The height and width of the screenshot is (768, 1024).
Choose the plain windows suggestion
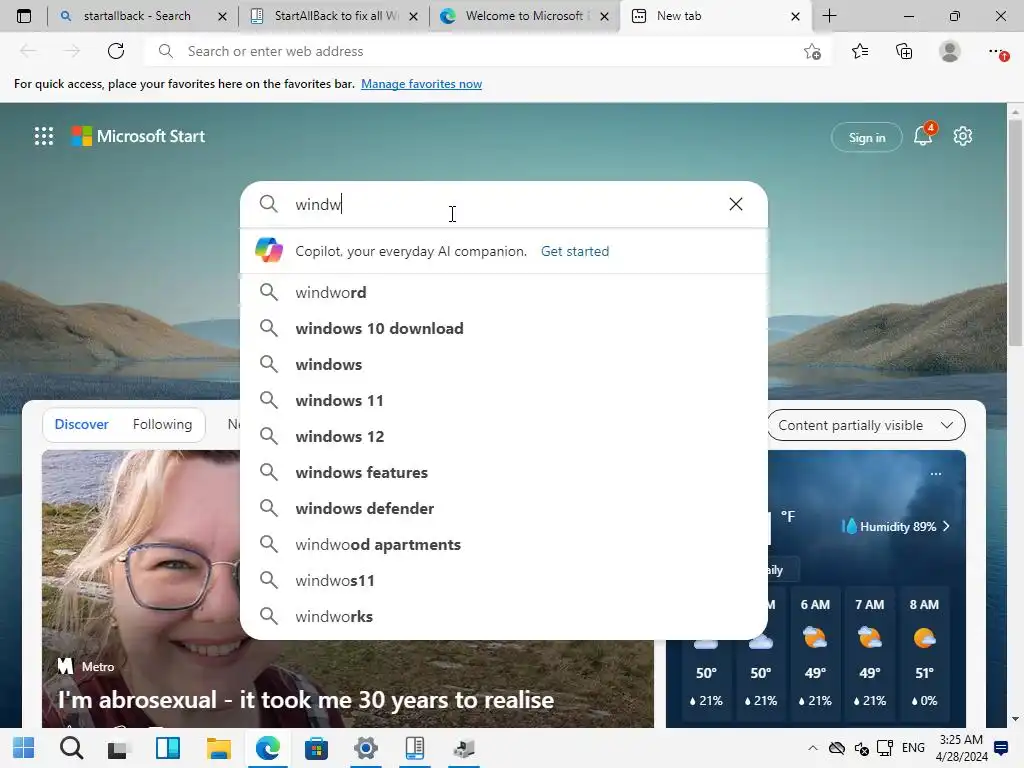(x=504, y=364)
